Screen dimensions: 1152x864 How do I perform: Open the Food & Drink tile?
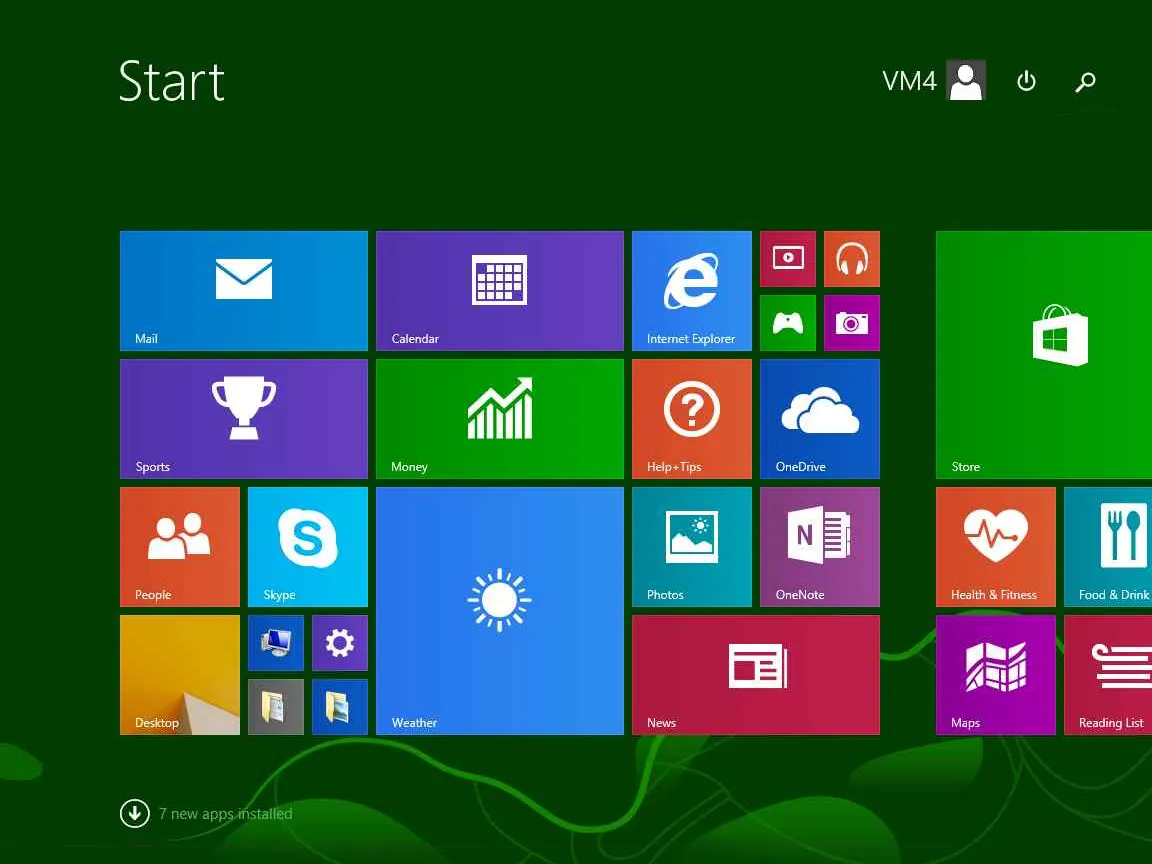point(1108,547)
